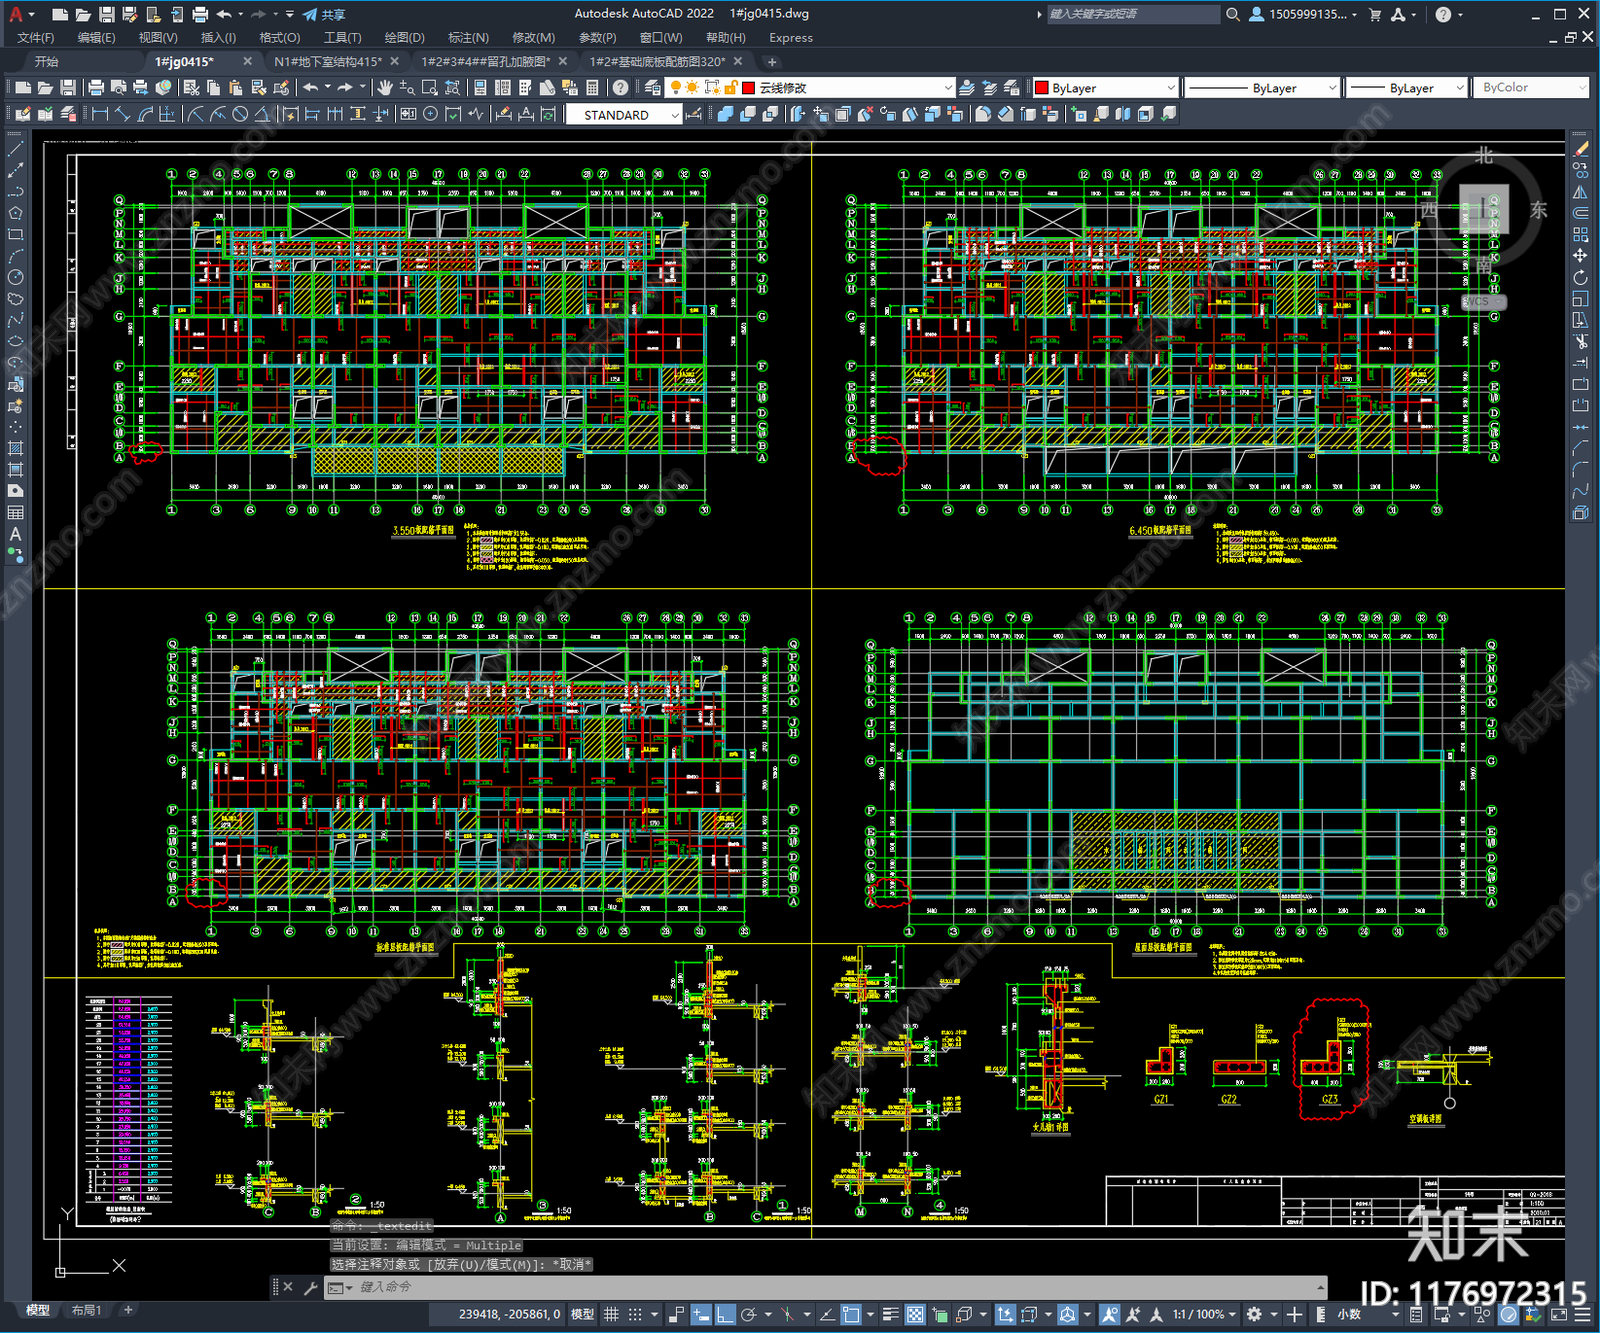Open the Autodesk App Store cart icon
Viewport: 1600px width, 1333px height.
pos(1375,14)
